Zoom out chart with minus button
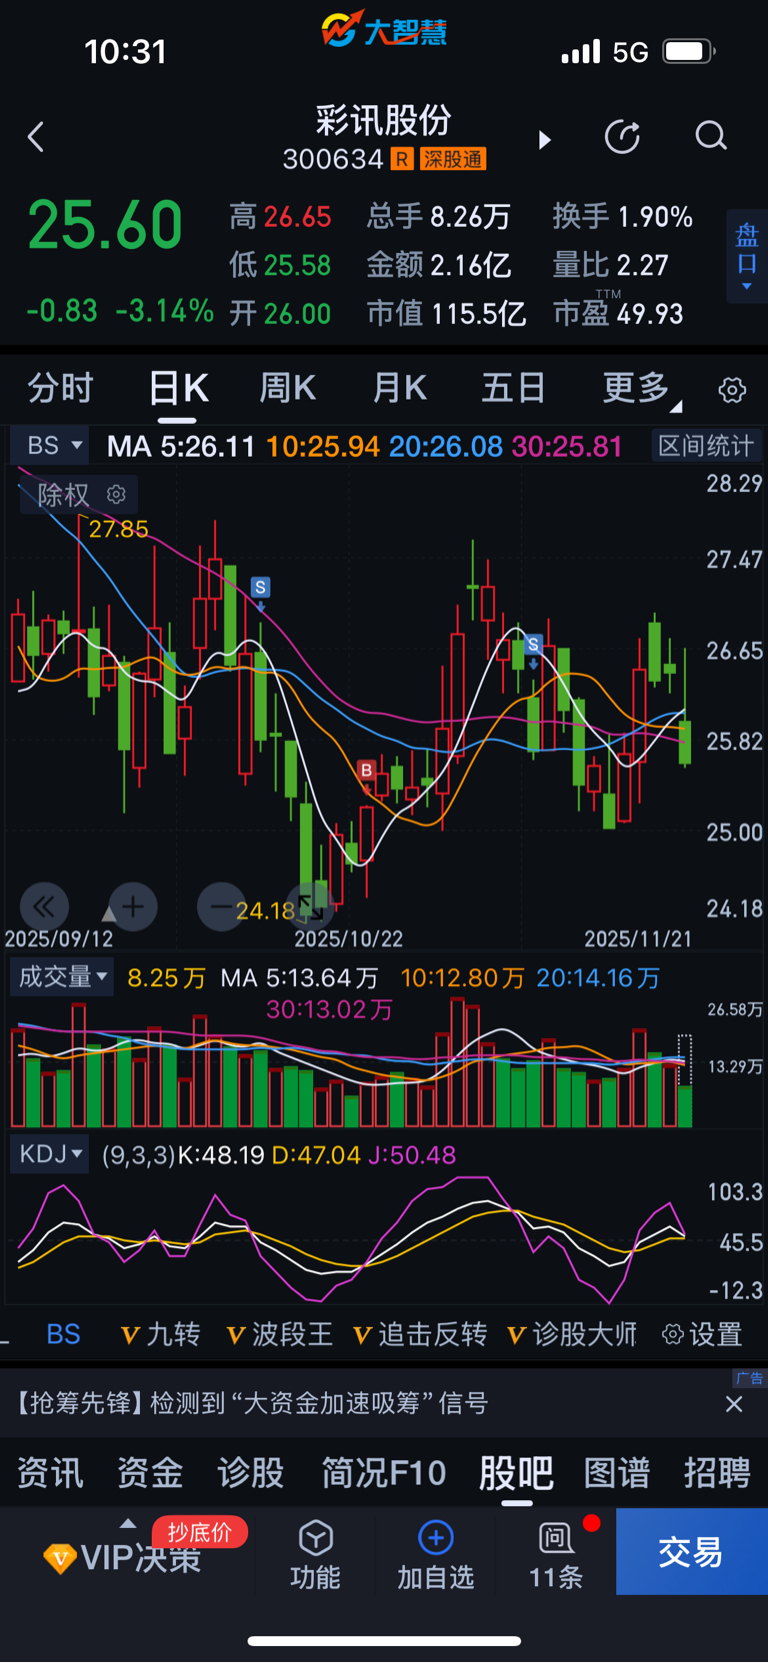 coord(221,907)
